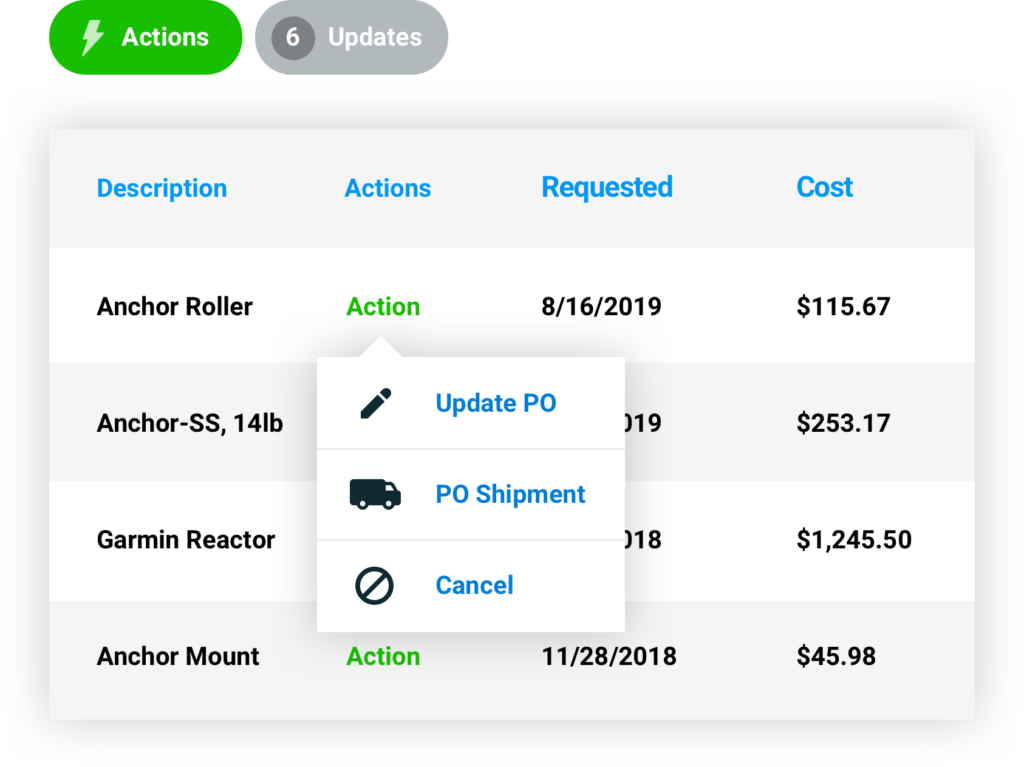Sort by Description column header

[x=162, y=189]
